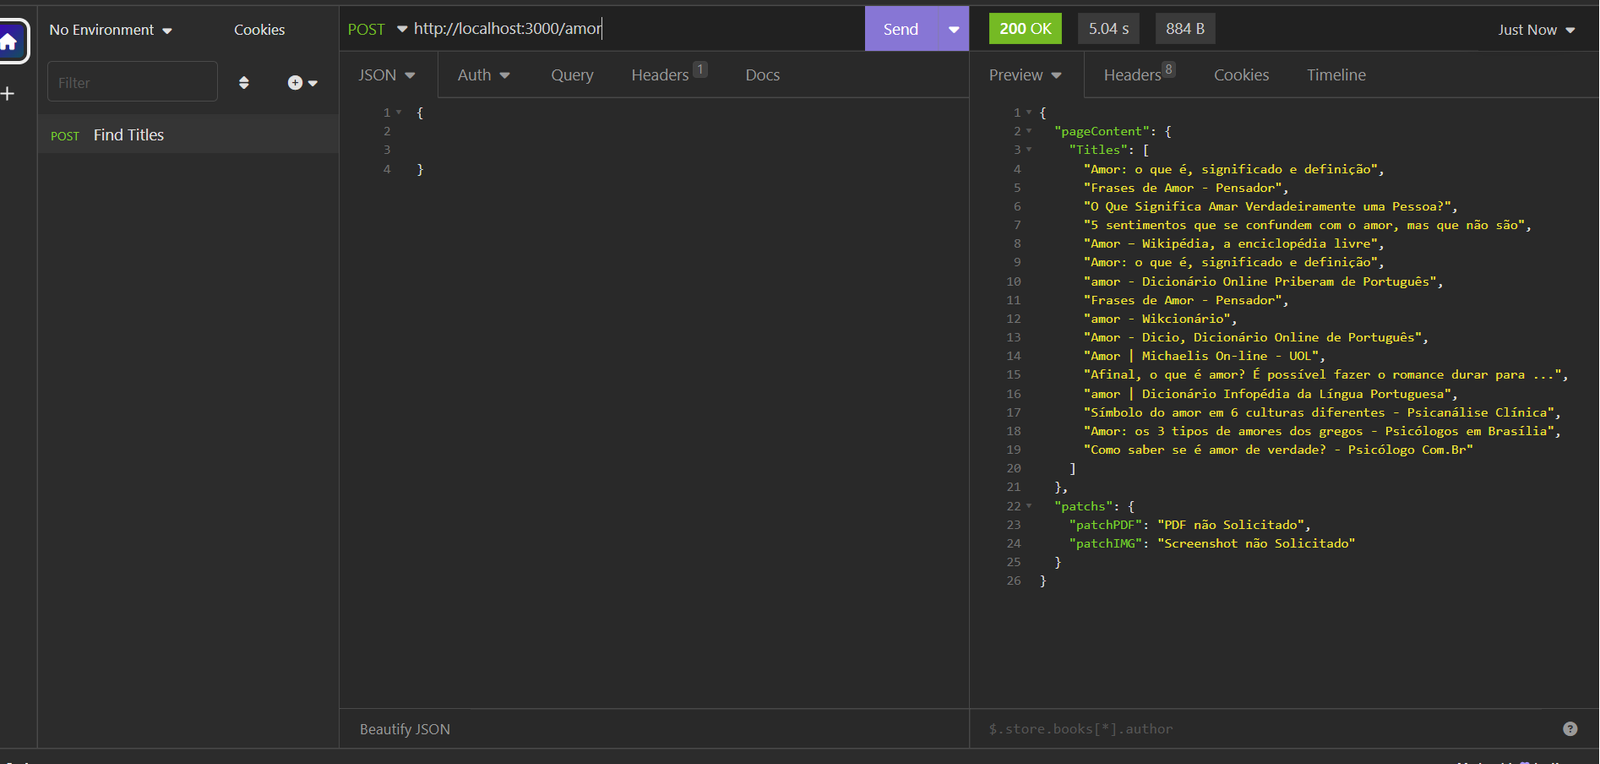Switch to the request Headers tab
1600x764 pixels.
click(668, 74)
